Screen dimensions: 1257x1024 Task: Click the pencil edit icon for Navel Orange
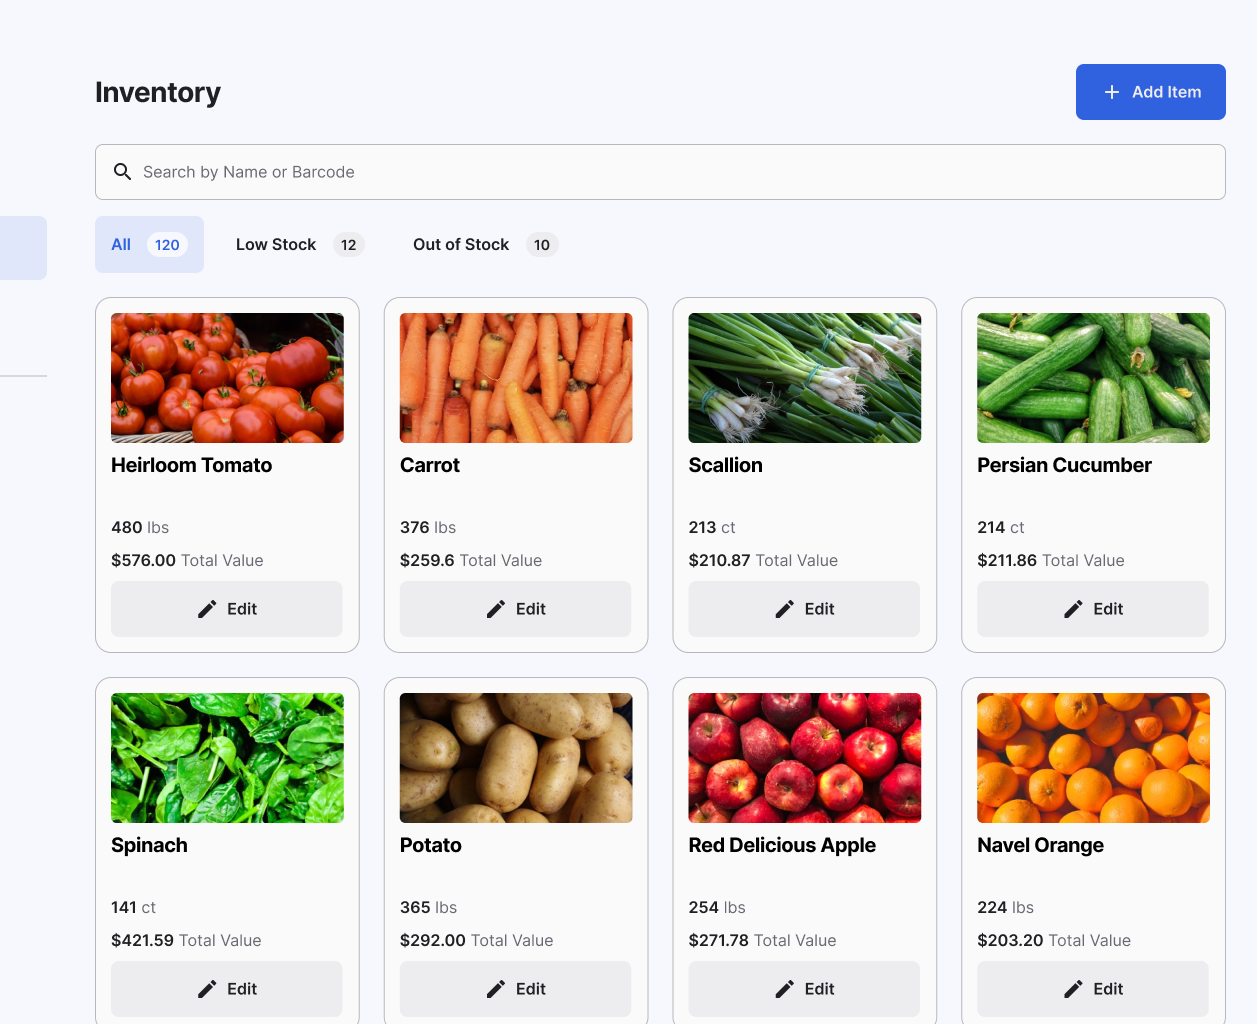pos(1074,988)
